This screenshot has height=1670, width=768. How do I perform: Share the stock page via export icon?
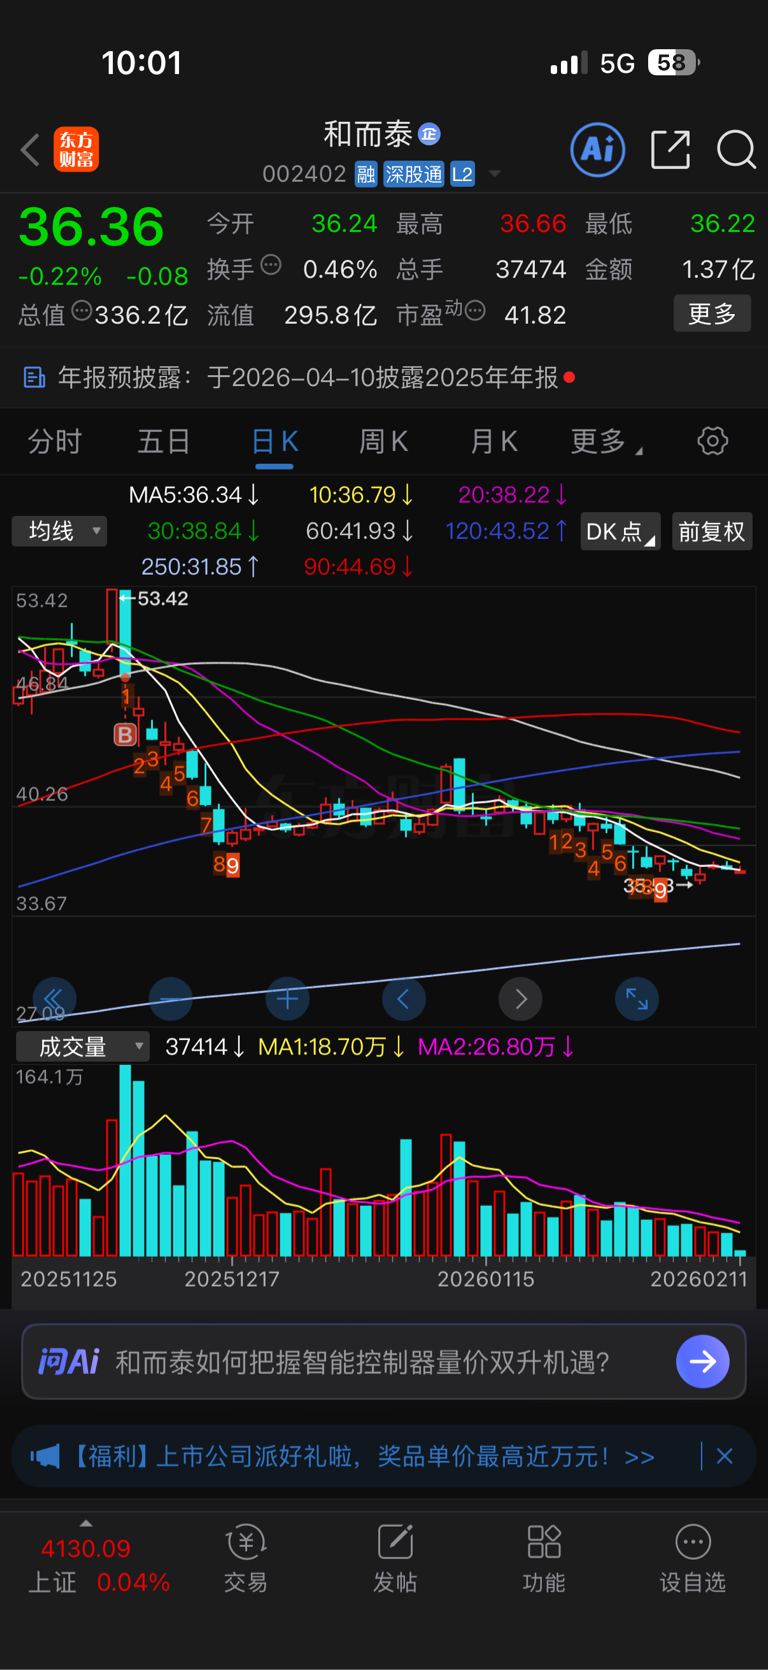tap(670, 150)
